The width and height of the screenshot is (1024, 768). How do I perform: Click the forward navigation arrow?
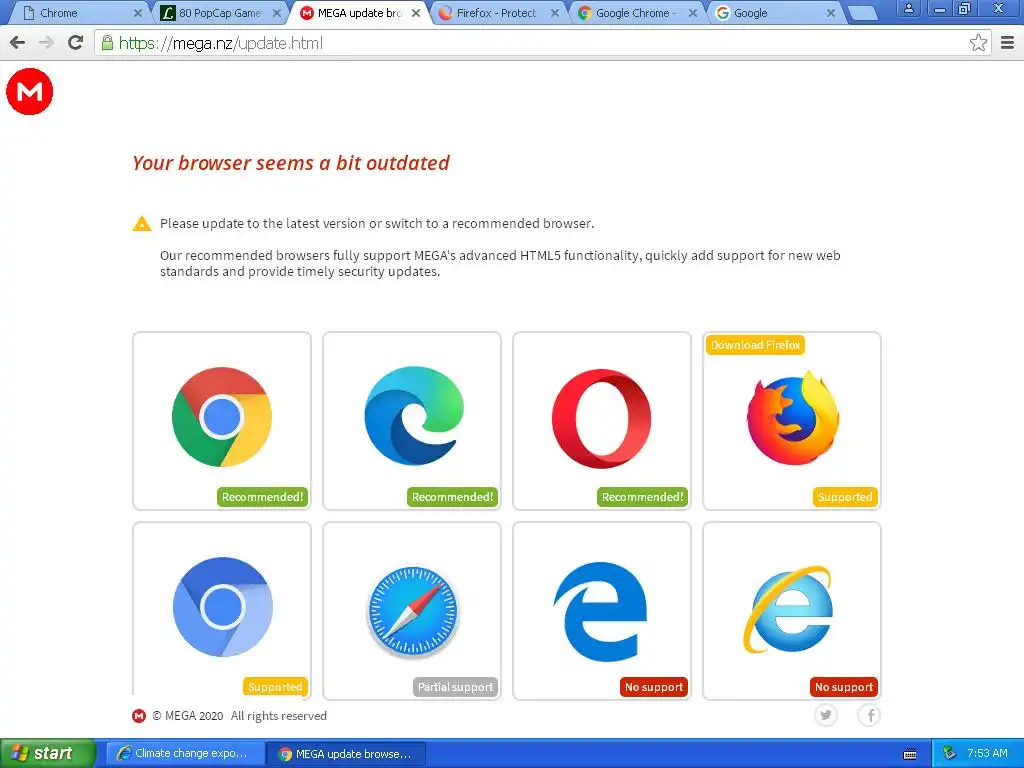pyautogui.click(x=46, y=43)
